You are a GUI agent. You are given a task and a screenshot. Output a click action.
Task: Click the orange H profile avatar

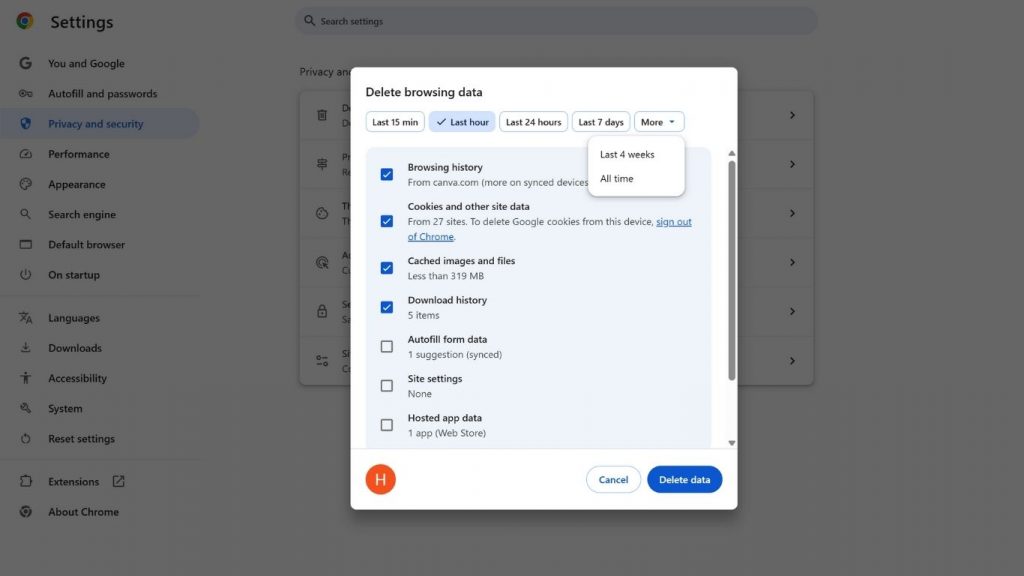click(x=380, y=480)
